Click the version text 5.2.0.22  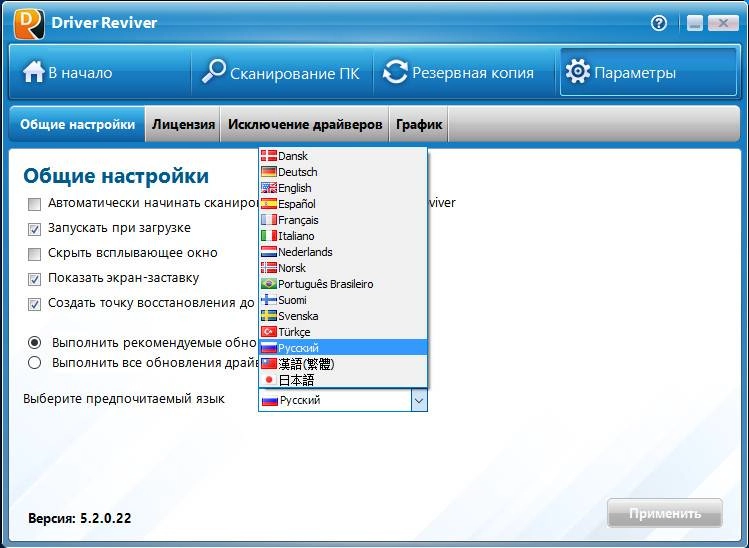pyautogui.click(x=106, y=518)
